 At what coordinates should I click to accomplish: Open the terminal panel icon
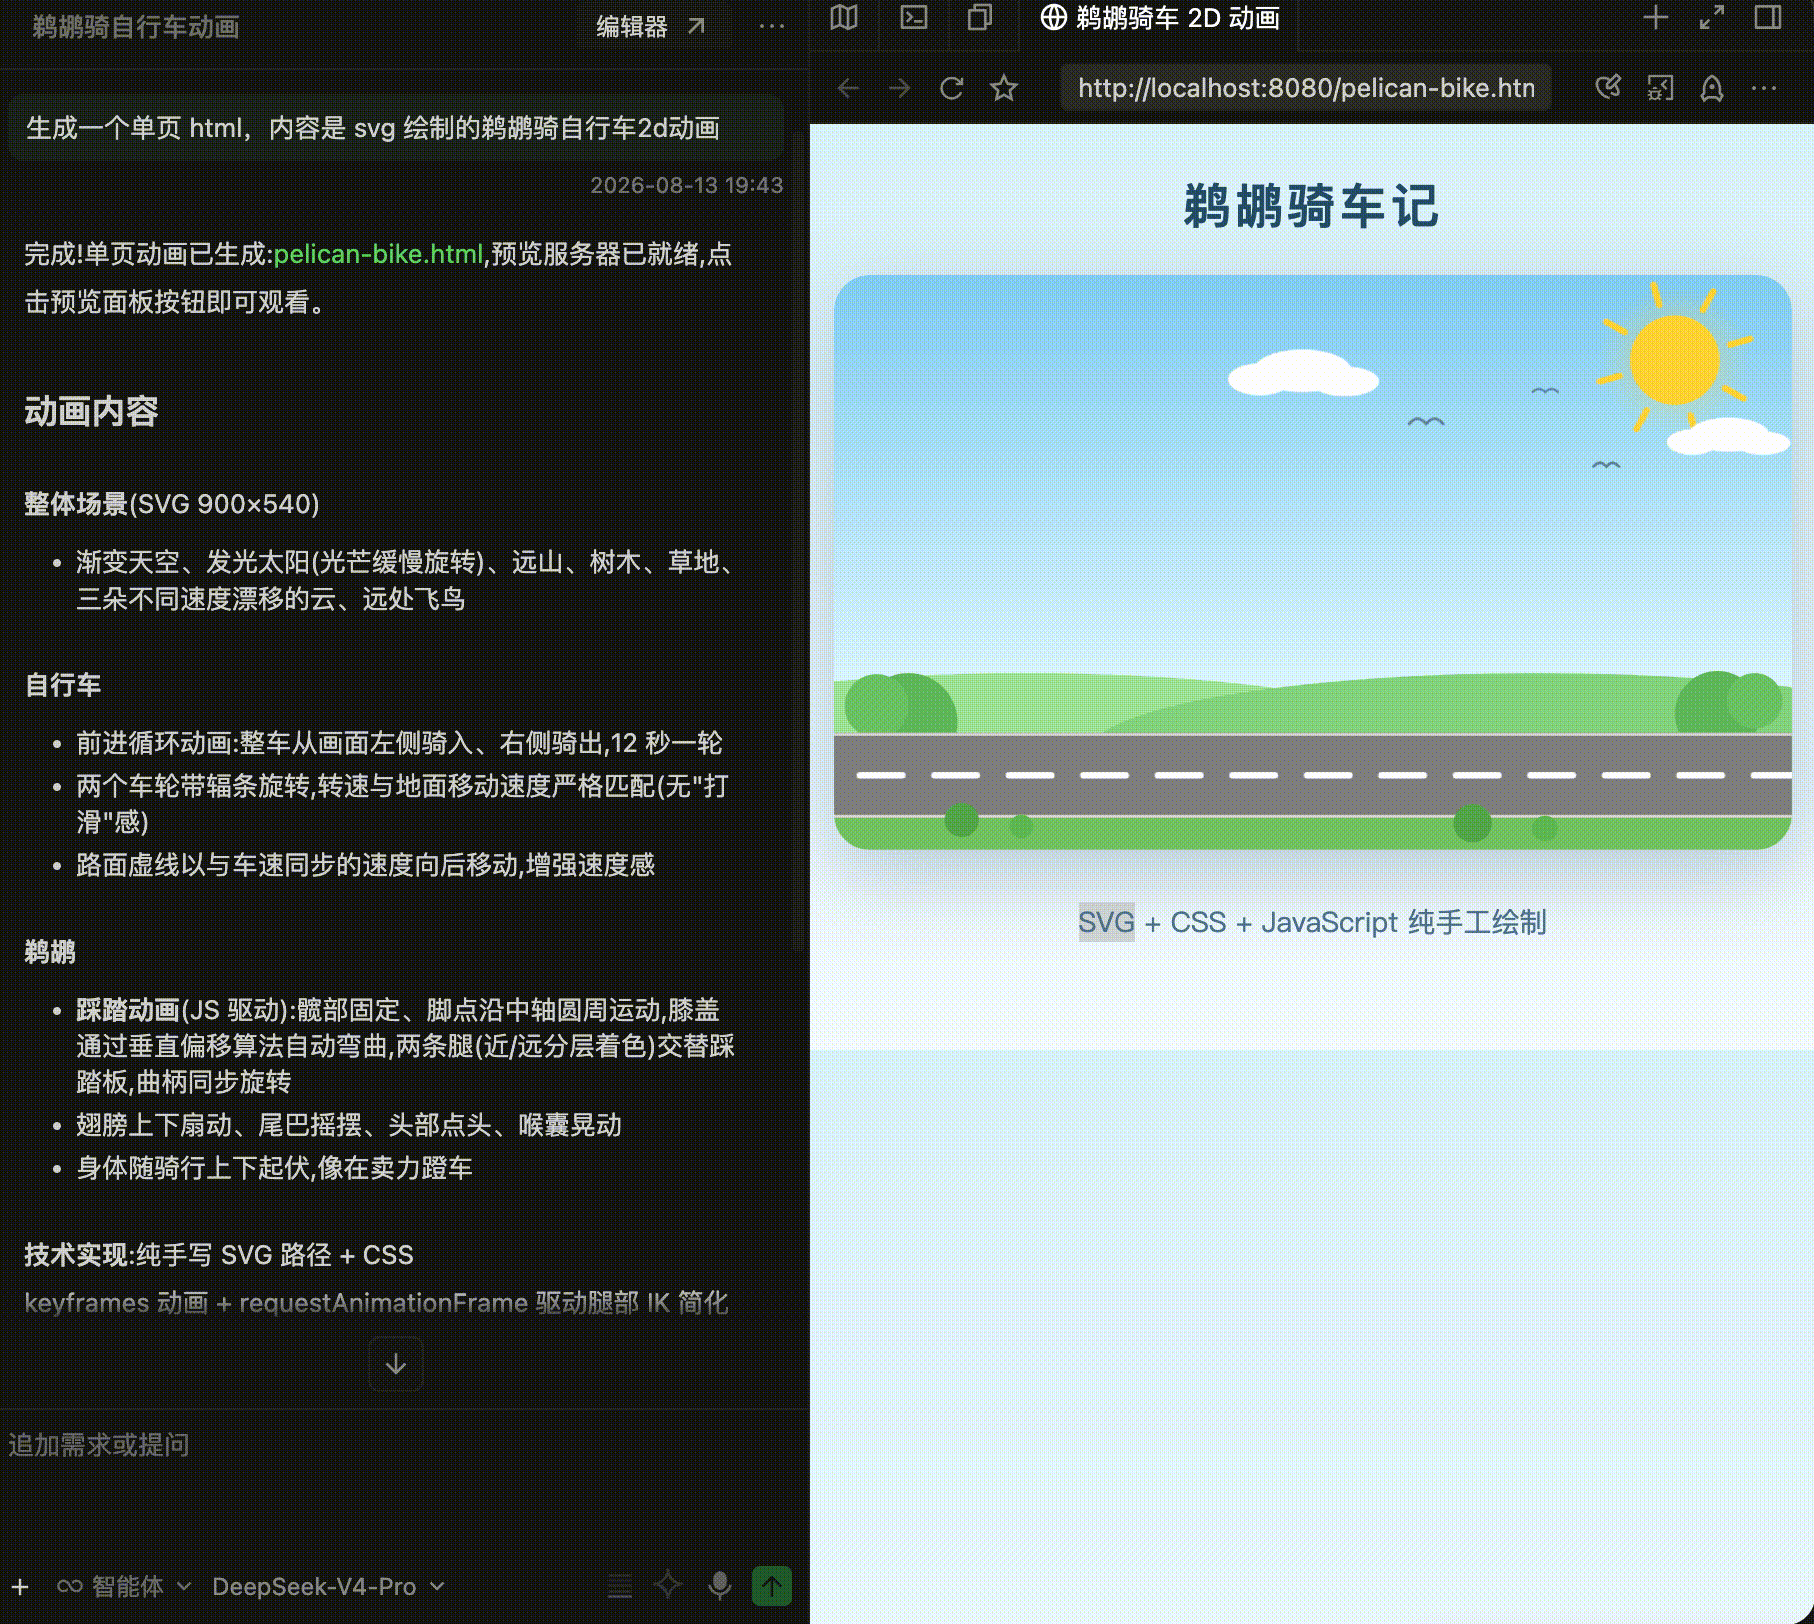pyautogui.click(x=914, y=18)
